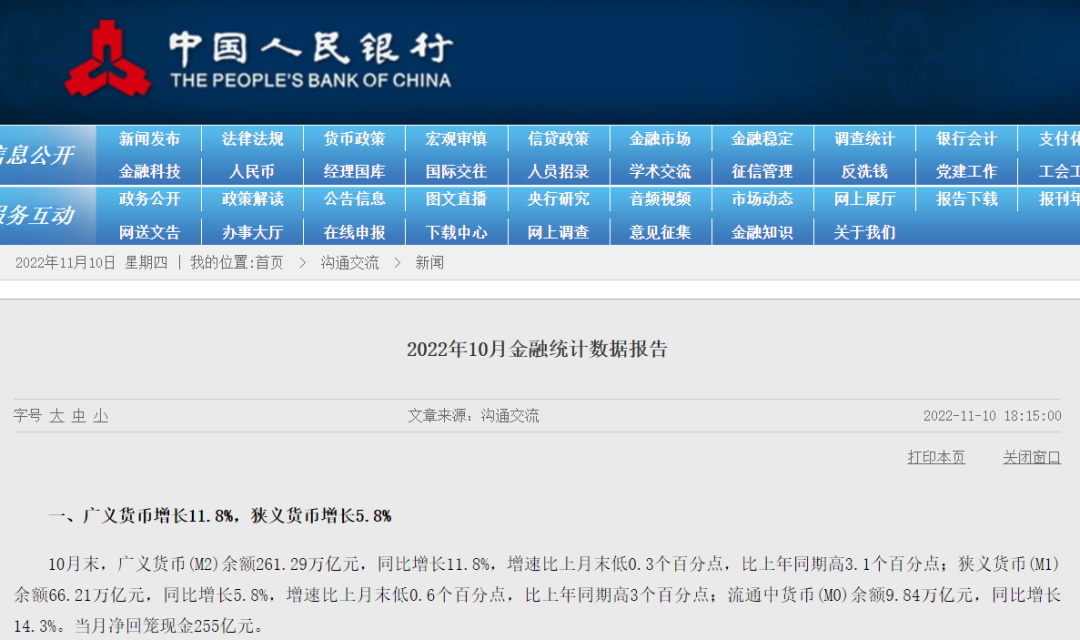Screen dimensions: 1080x640
Task: Go to 下载中心
Action: [455, 231]
